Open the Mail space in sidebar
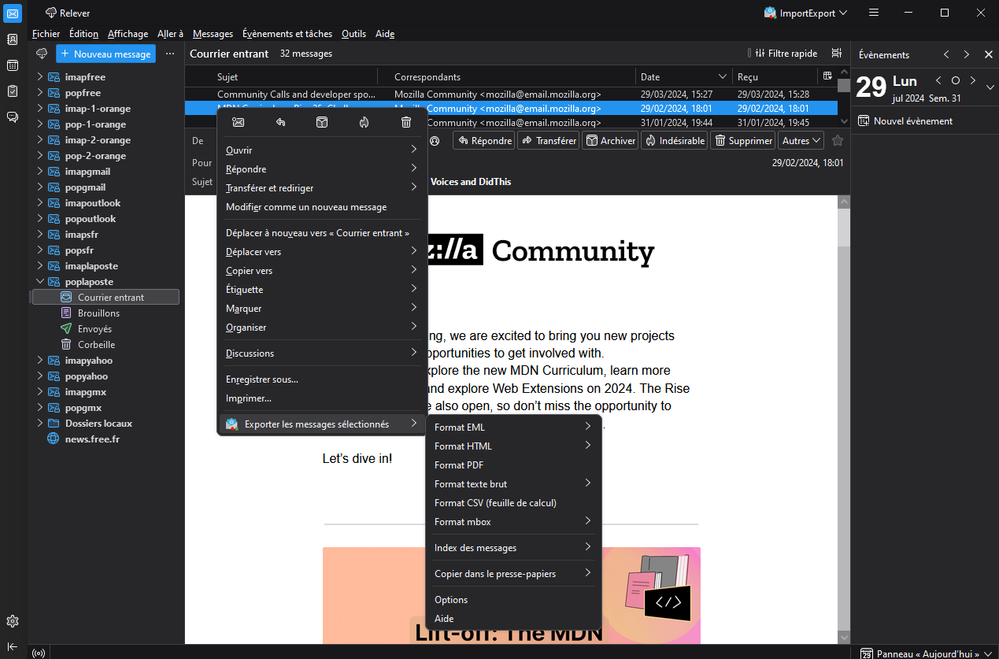999x659 pixels. point(13,13)
